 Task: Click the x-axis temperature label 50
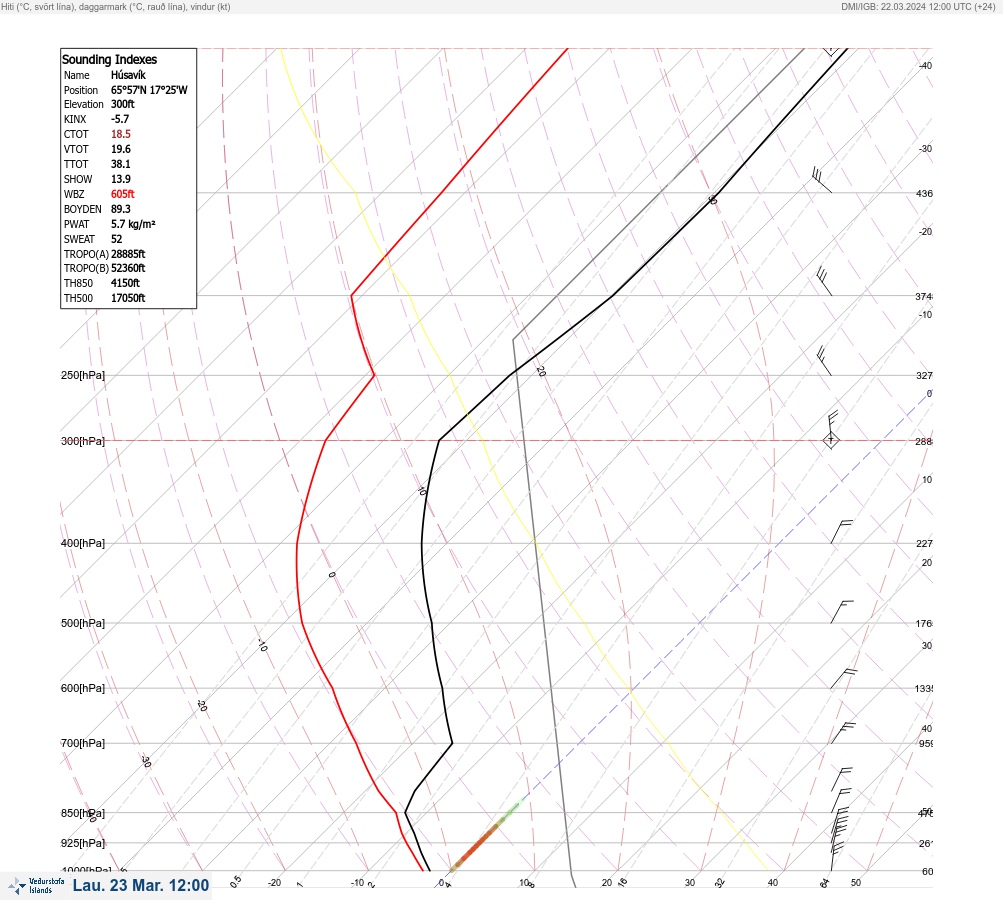click(856, 883)
